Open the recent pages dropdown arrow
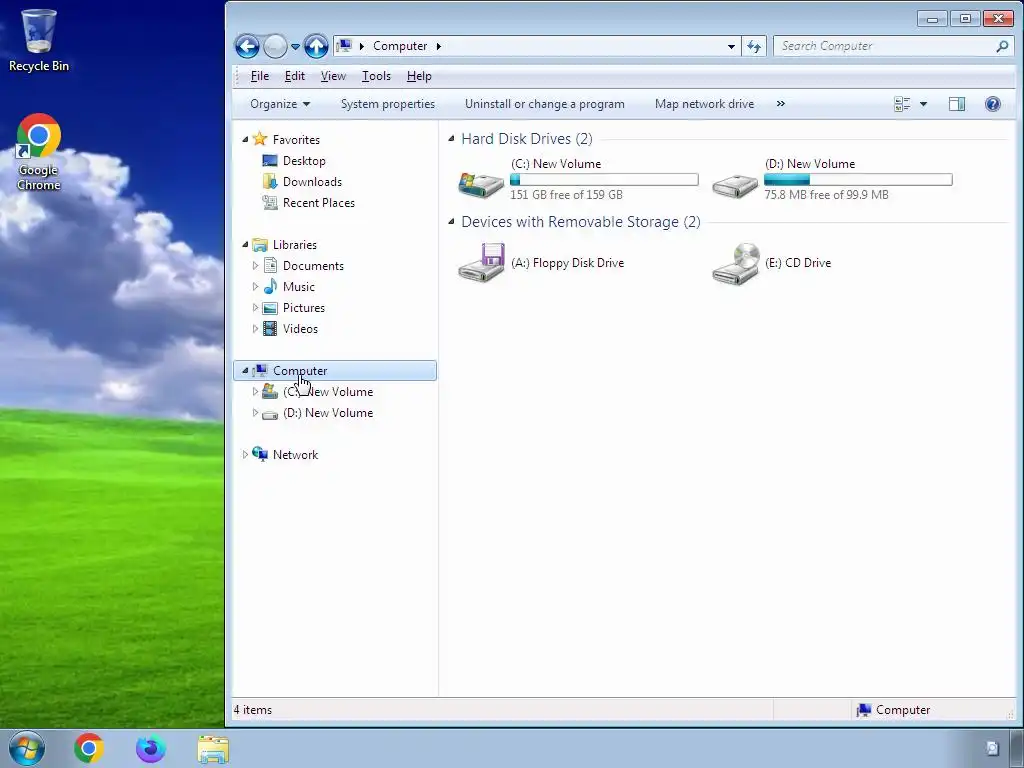The width and height of the screenshot is (1024, 768). pos(295,46)
